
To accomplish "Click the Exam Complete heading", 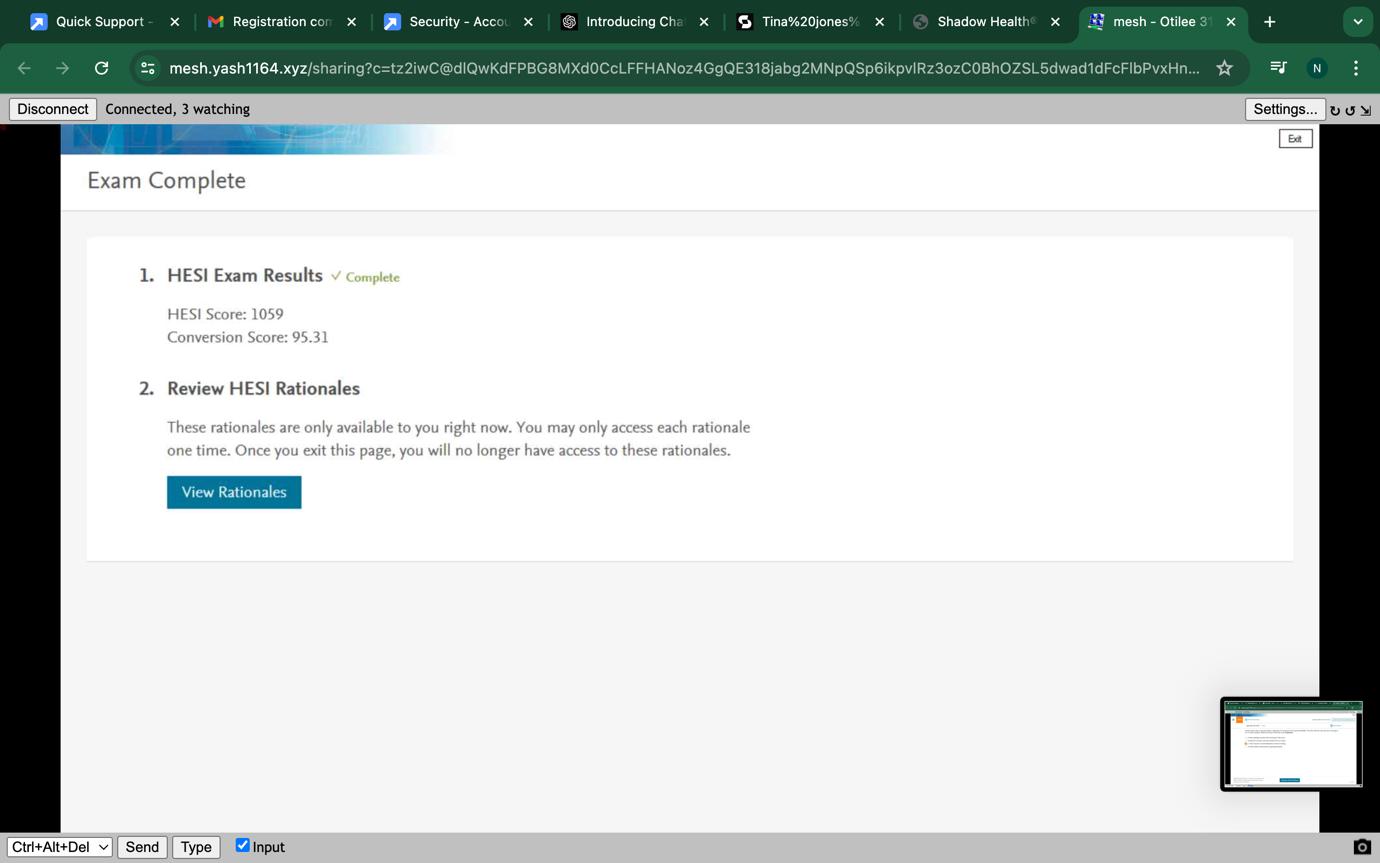I will coord(166,181).
